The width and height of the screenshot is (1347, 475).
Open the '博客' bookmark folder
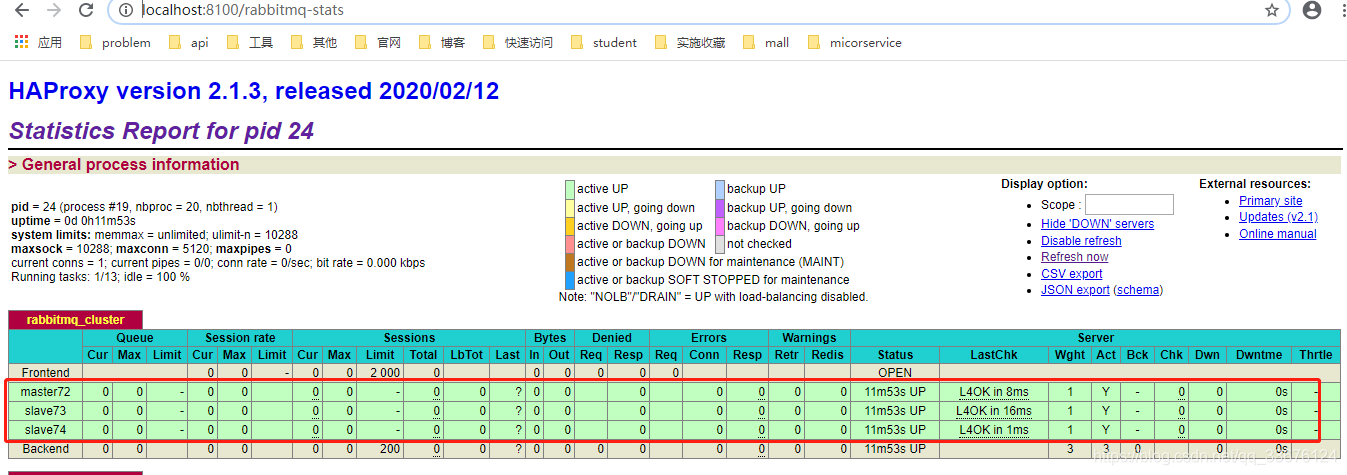point(441,42)
